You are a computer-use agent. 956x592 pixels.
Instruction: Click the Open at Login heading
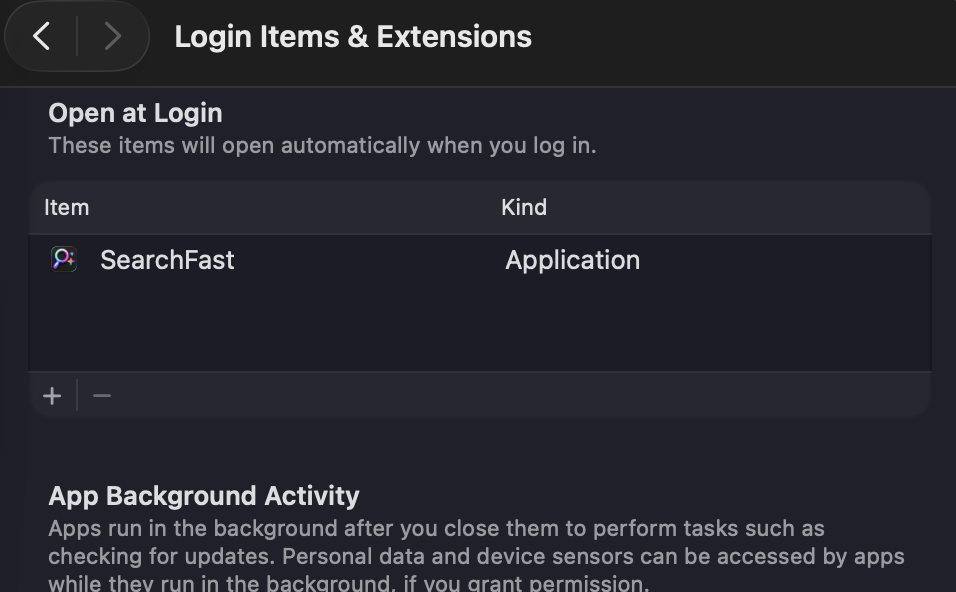pyautogui.click(x=135, y=113)
